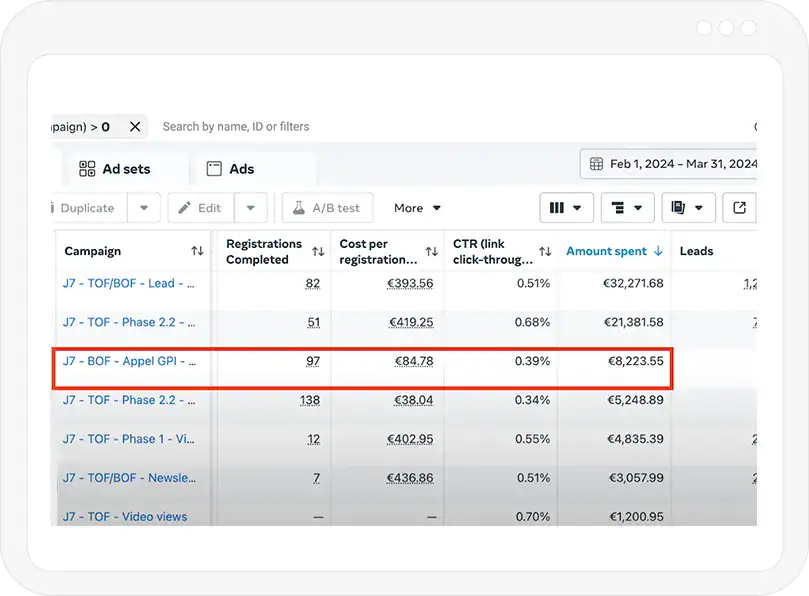Click the export/share icon
809x596 pixels.
(740, 208)
